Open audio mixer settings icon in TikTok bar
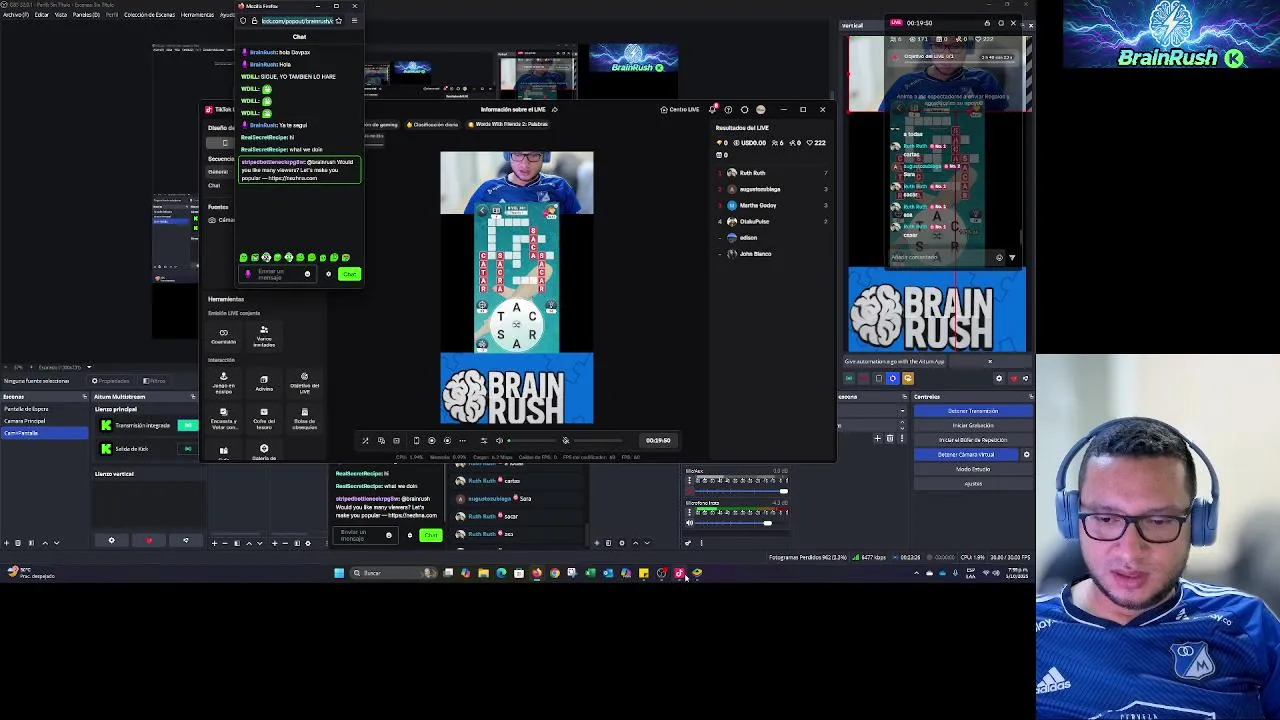This screenshot has width=1280, height=720. tap(484, 440)
